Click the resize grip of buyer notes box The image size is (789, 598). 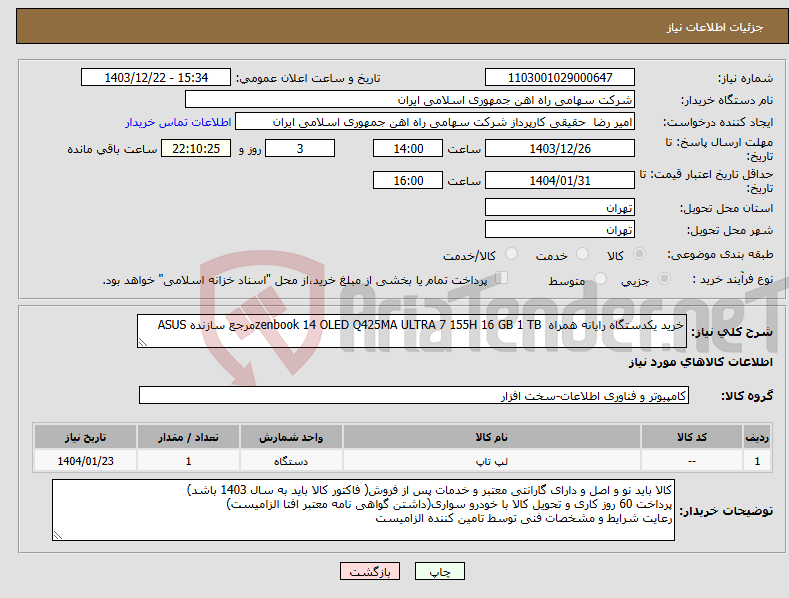[x=58, y=535]
